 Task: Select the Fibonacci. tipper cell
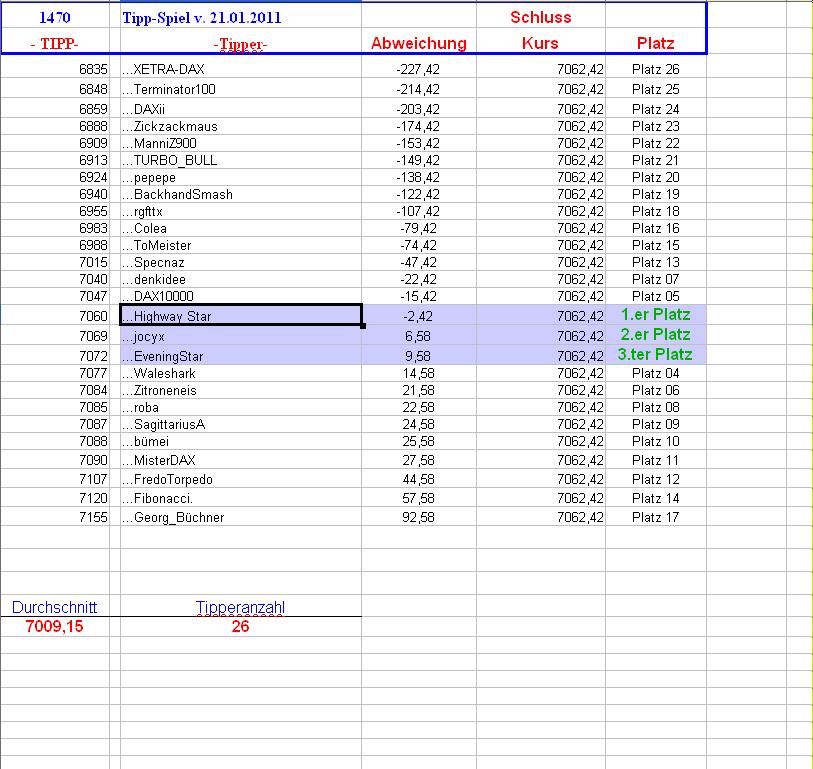(x=241, y=498)
